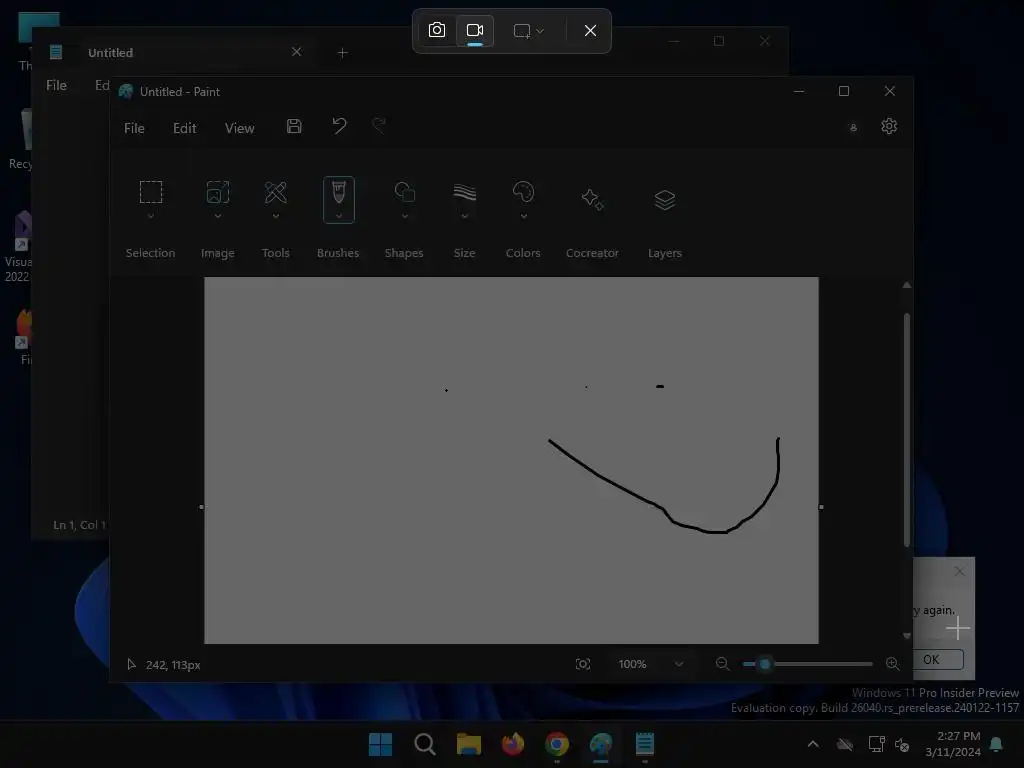The image size is (1024, 768).
Task: Click the Tools pencil and eraser icon
Action: pyautogui.click(x=276, y=192)
